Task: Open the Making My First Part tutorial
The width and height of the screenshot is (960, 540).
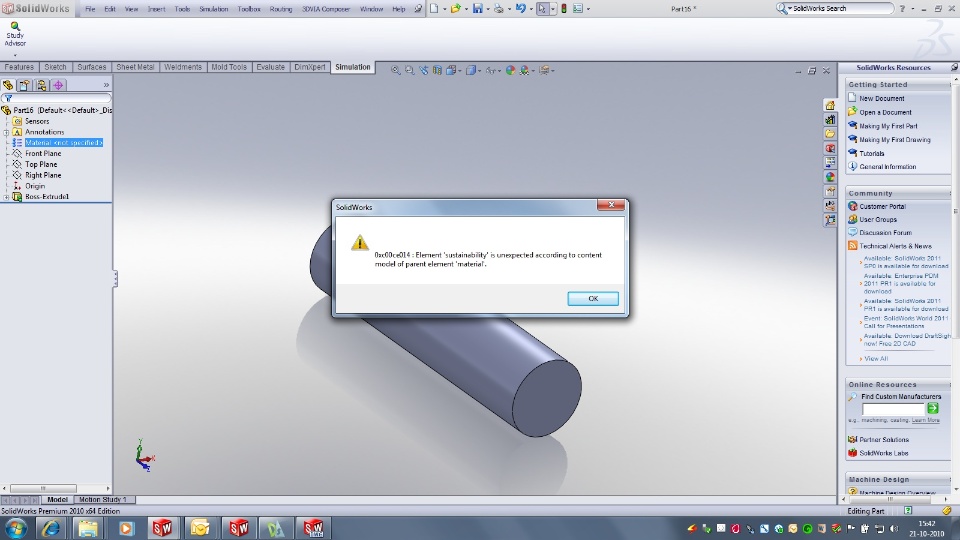Action: (888, 126)
